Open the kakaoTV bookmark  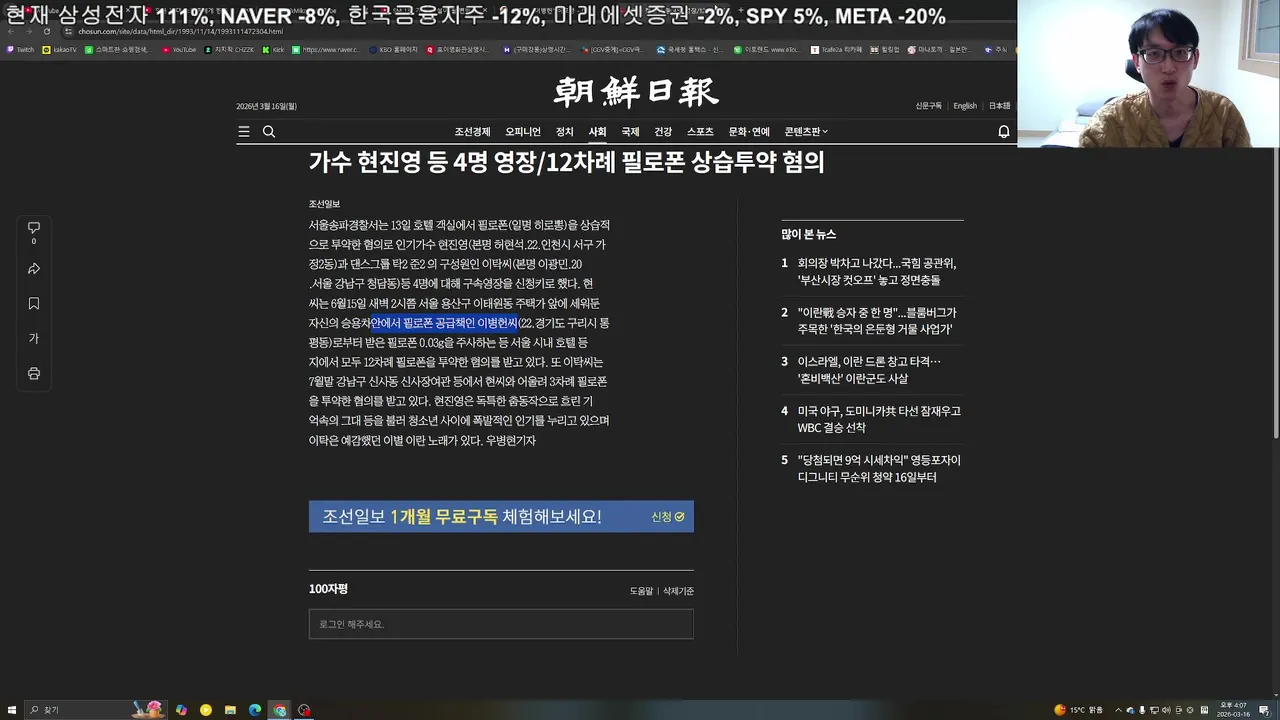pos(60,49)
